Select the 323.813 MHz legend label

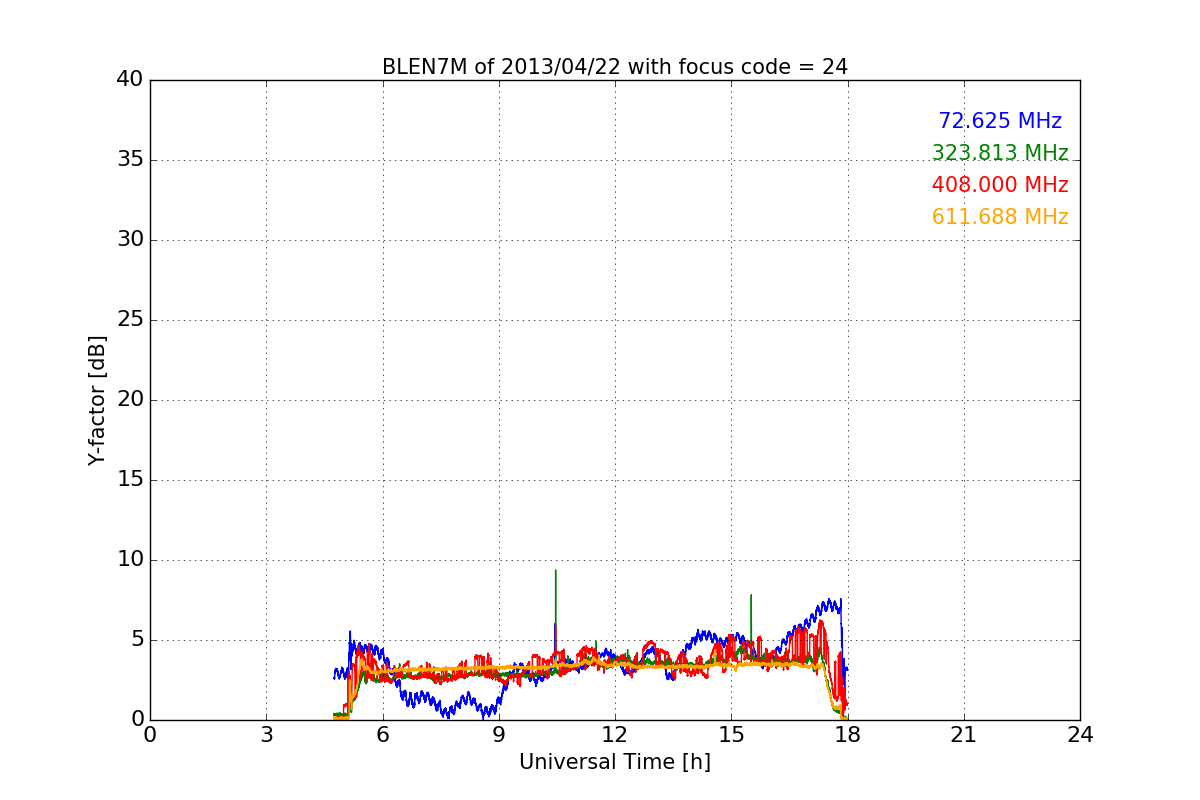1000,153
